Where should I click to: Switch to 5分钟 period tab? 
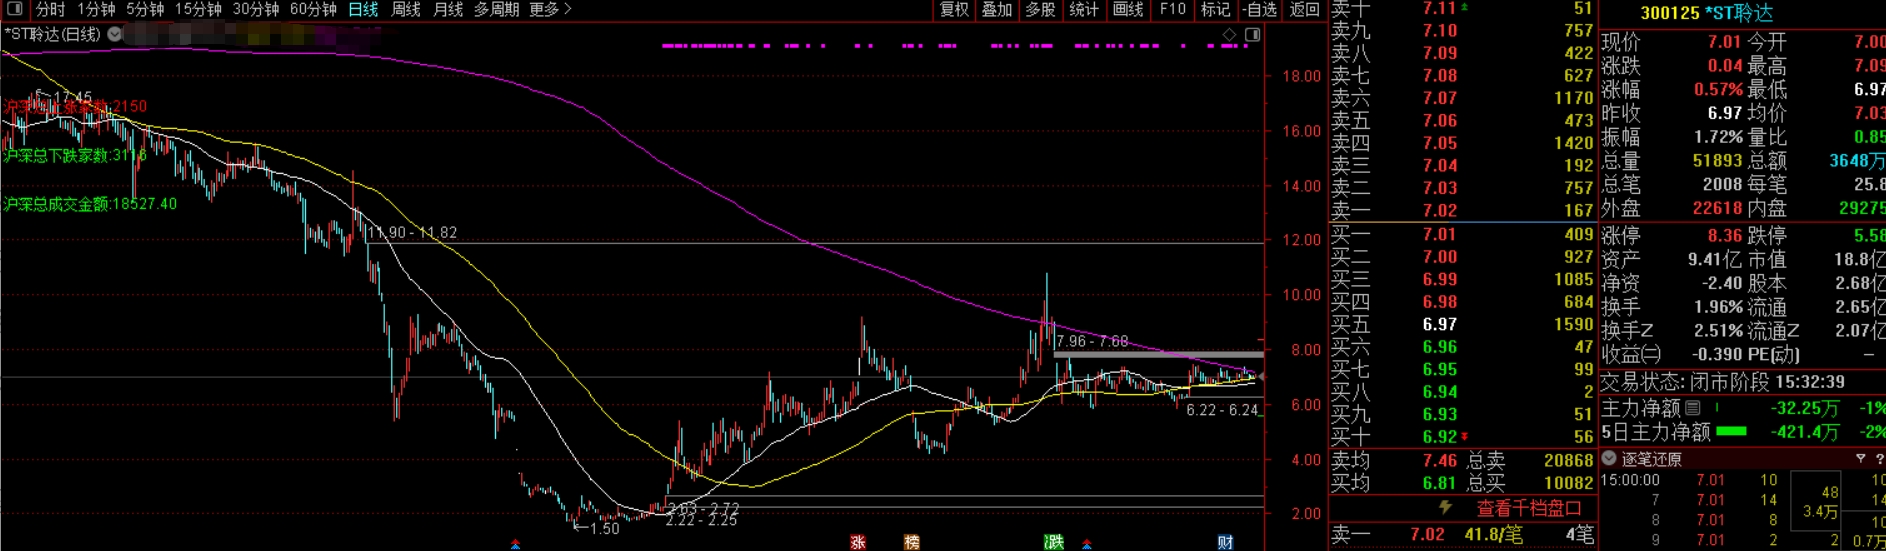tap(145, 9)
